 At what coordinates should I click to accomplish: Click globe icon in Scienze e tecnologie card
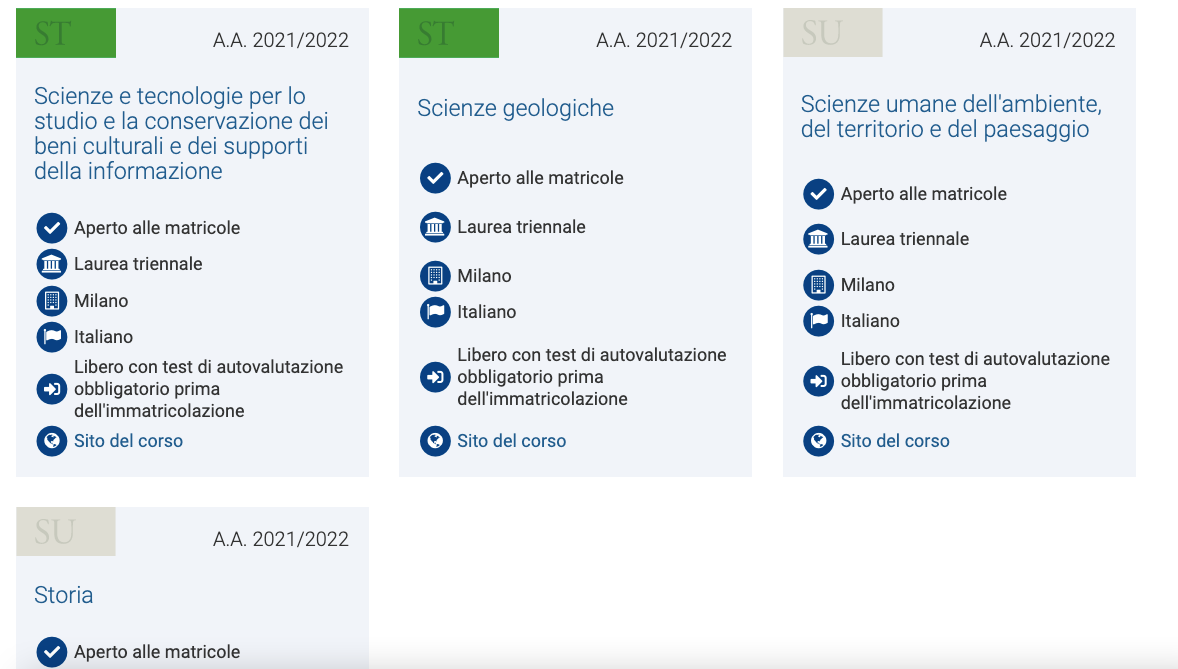[x=52, y=440]
